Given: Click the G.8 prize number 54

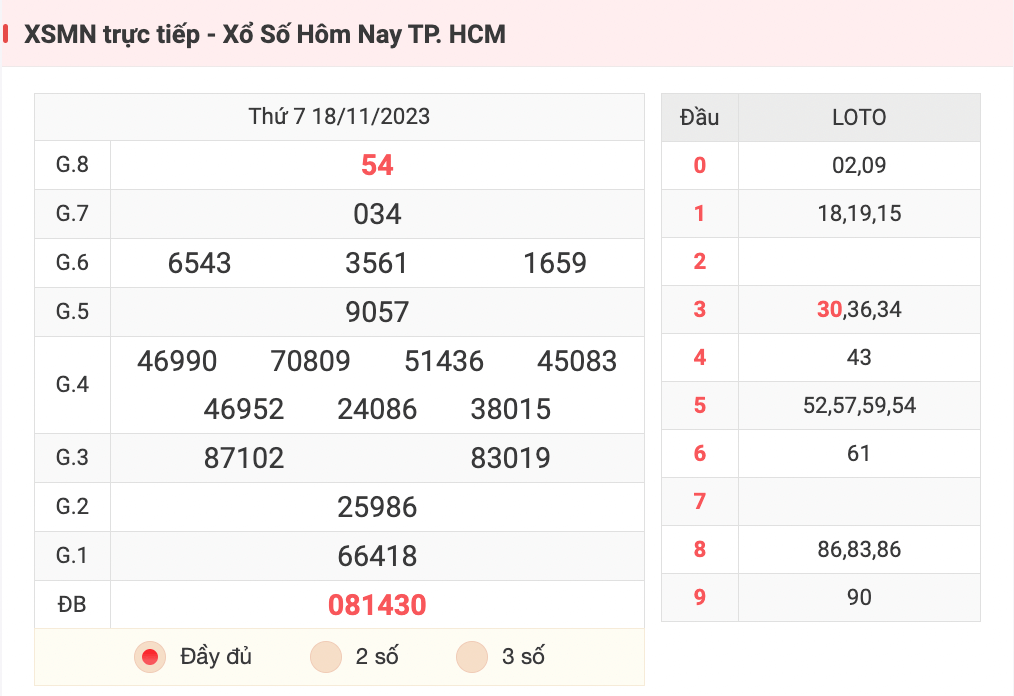Looking at the screenshot, I should 377,166.
